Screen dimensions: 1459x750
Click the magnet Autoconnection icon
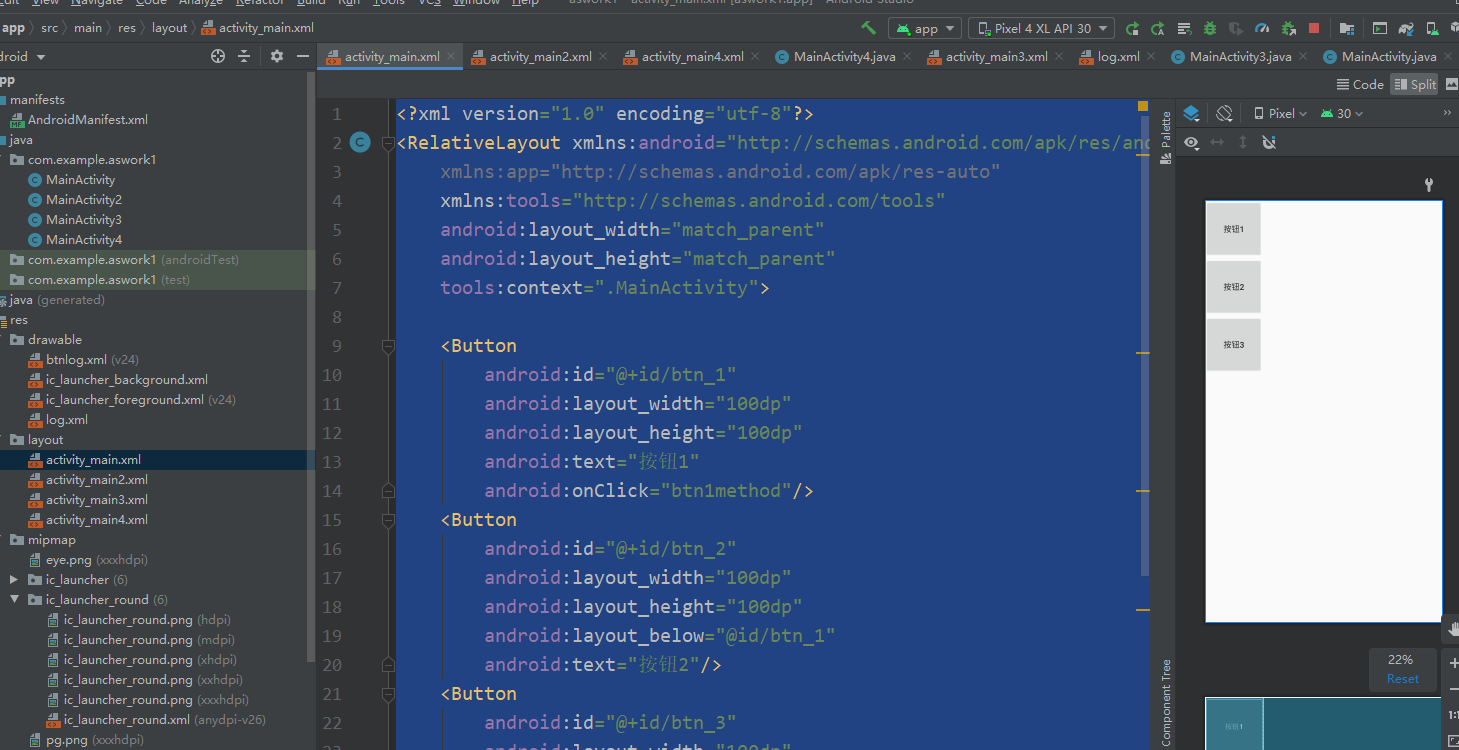tap(1269, 143)
